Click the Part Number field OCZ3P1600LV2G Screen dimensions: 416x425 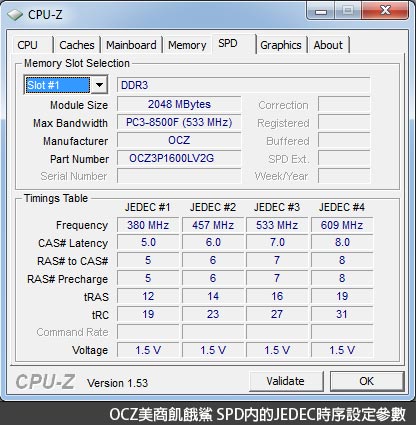(x=179, y=158)
